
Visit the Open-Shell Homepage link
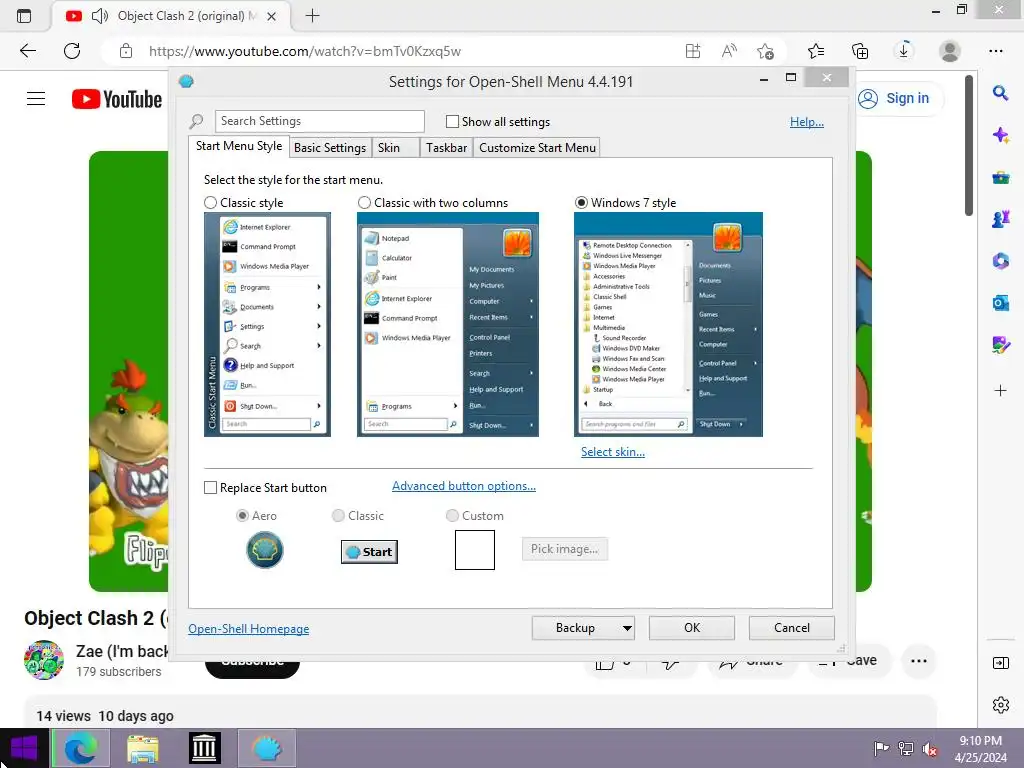point(249,629)
